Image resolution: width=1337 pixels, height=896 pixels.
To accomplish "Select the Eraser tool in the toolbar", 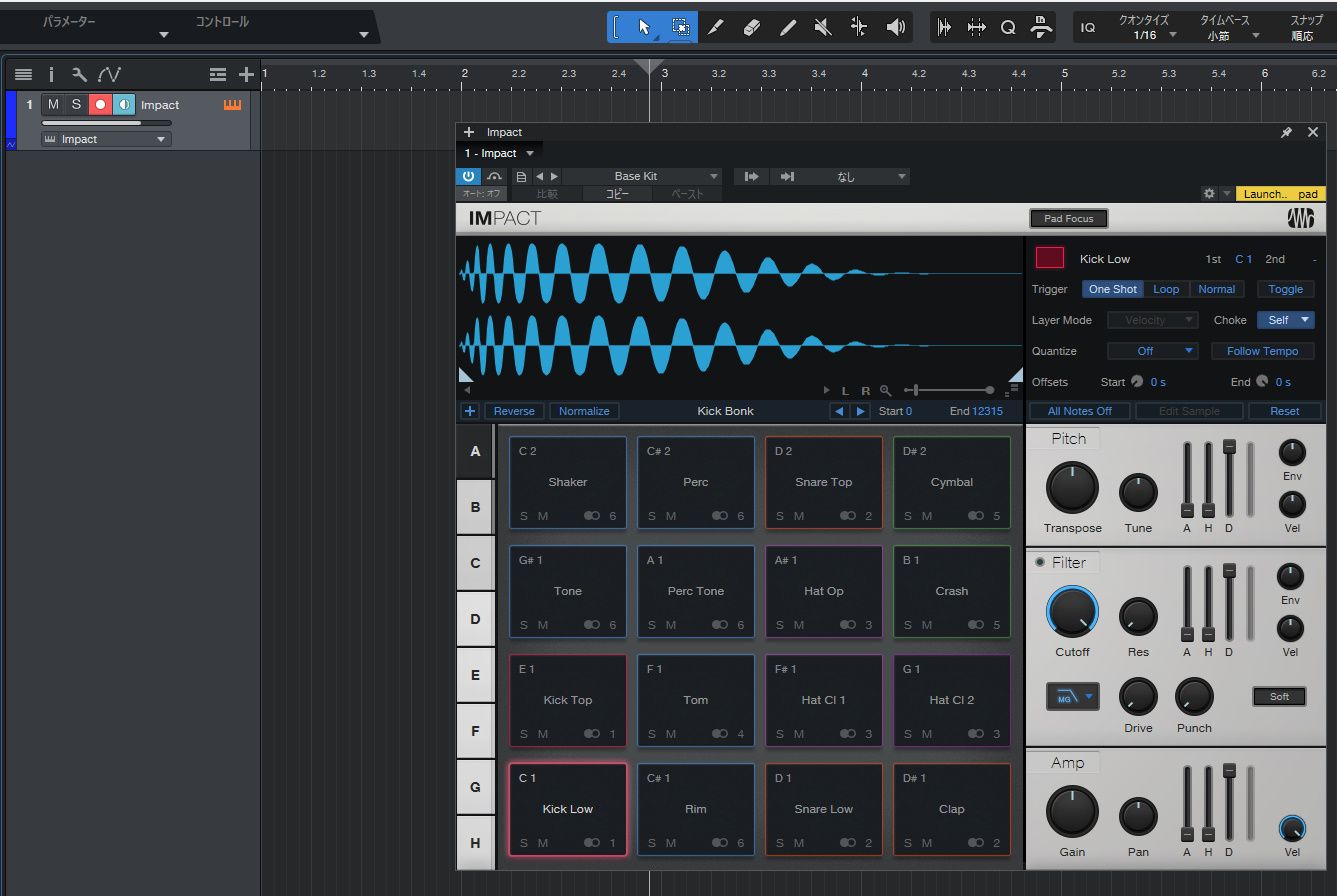I will (752, 28).
